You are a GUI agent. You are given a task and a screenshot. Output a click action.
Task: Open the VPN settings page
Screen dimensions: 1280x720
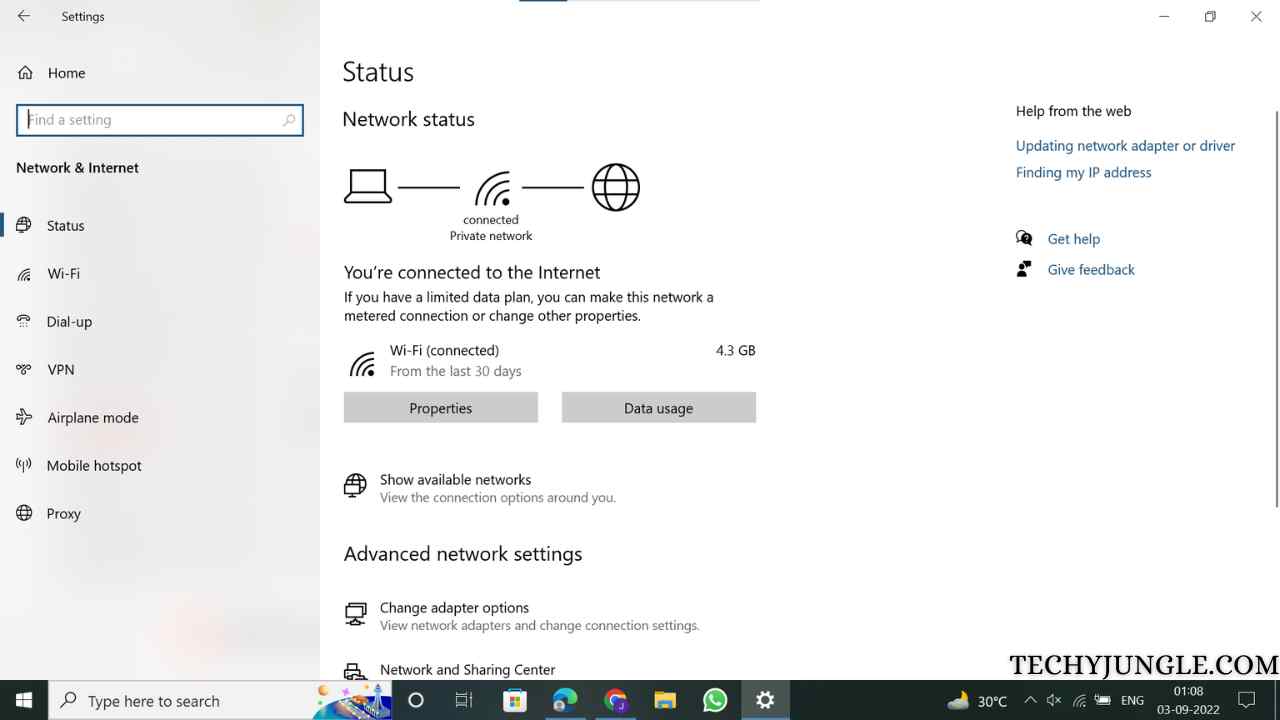click(61, 370)
